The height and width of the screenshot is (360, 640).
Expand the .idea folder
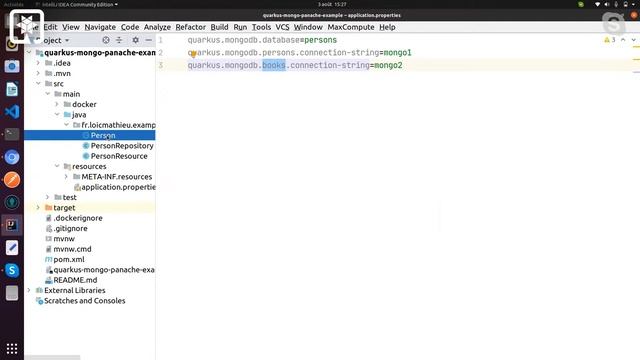pyautogui.click(x=38, y=63)
